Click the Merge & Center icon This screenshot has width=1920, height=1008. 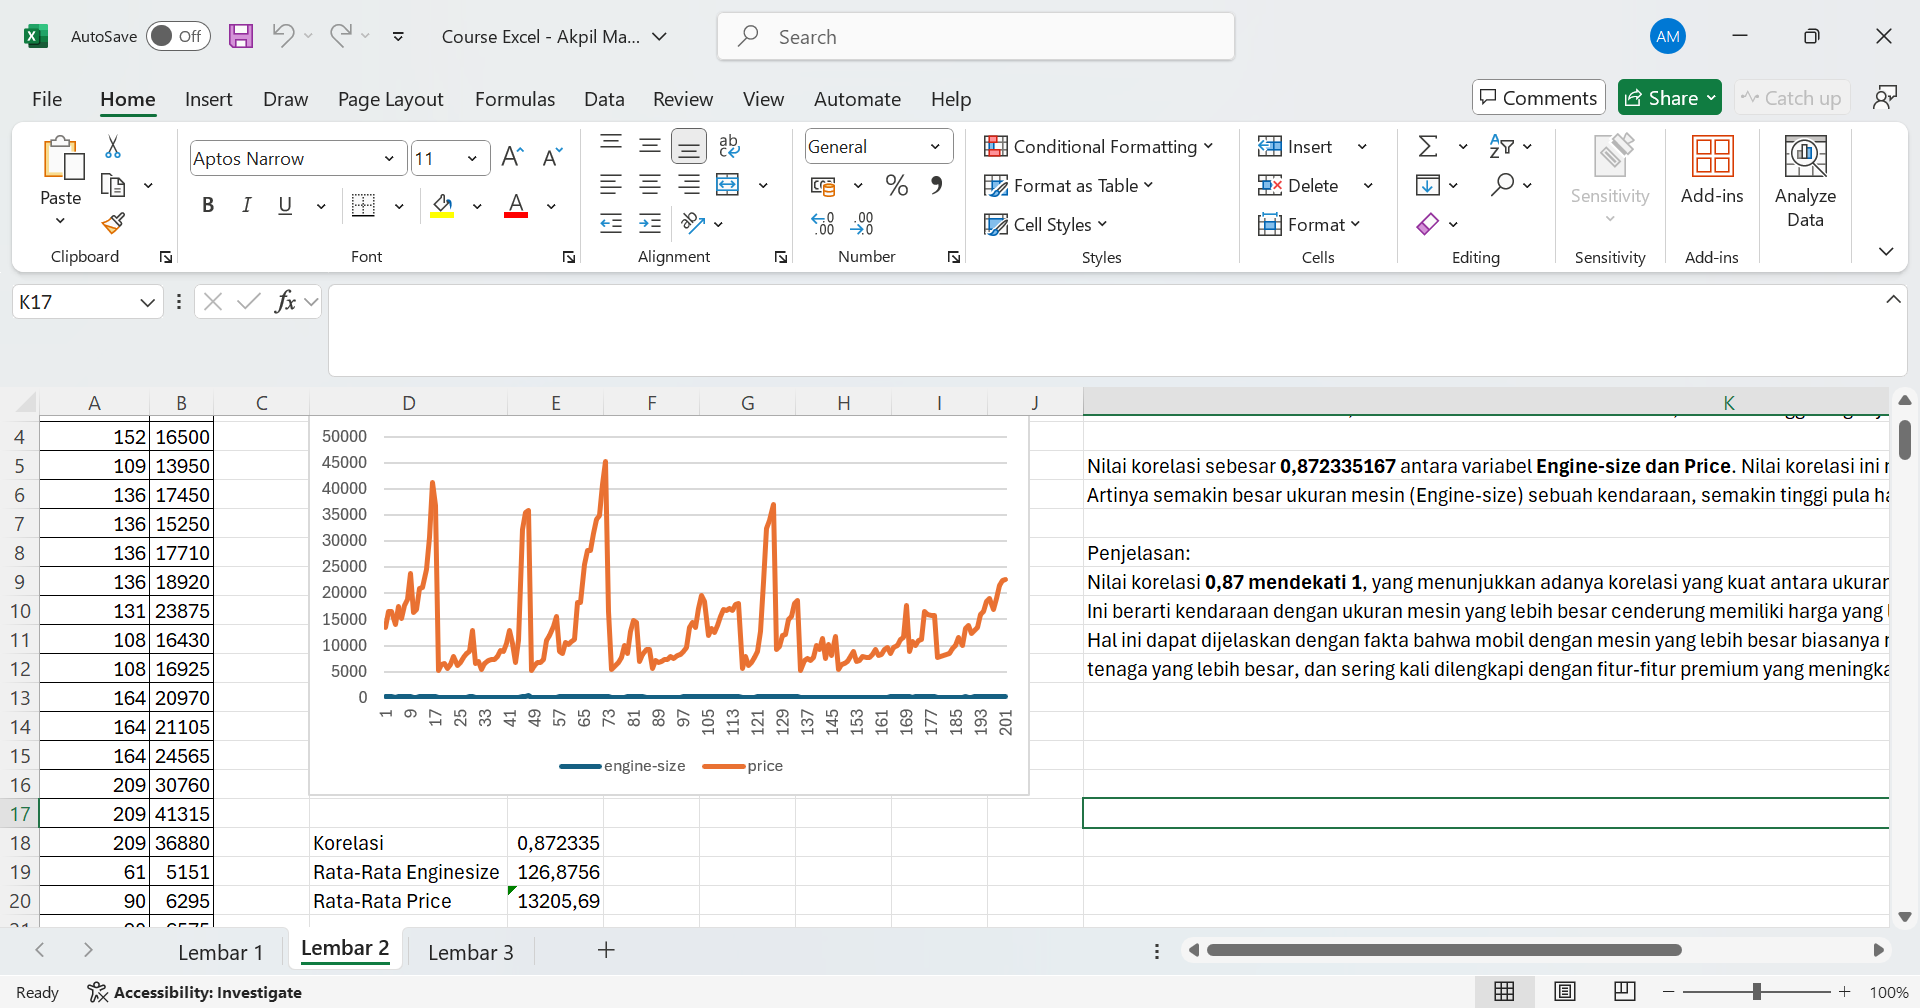[x=728, y=184]
